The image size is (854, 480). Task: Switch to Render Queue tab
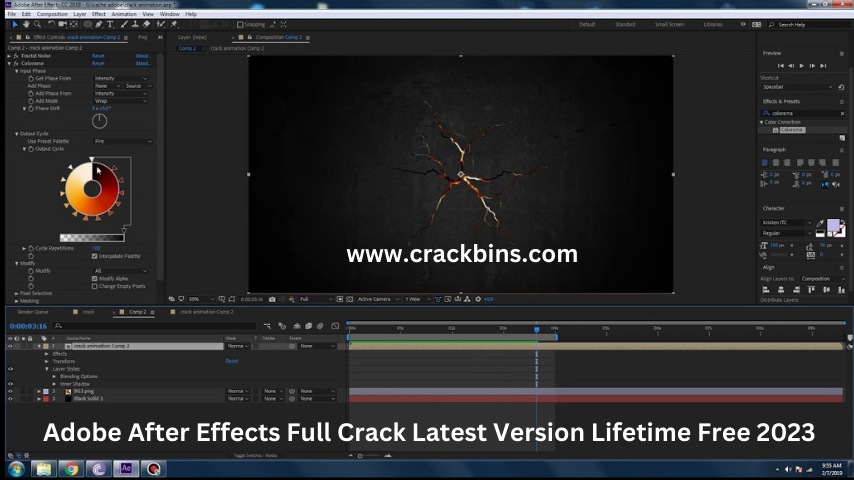[x=33, y=312]
